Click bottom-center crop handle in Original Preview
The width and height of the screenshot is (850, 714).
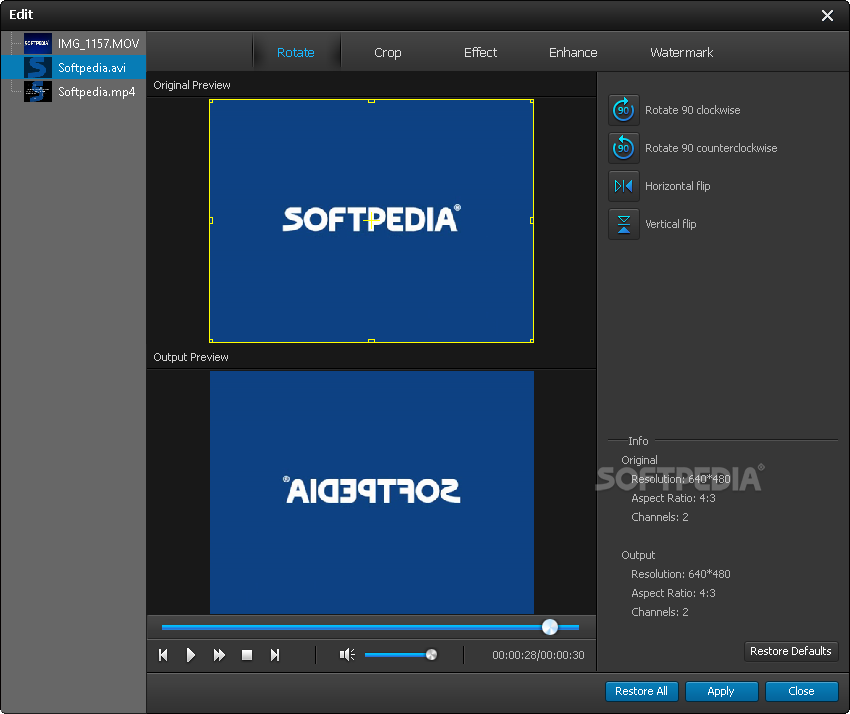tap(371, 341)
